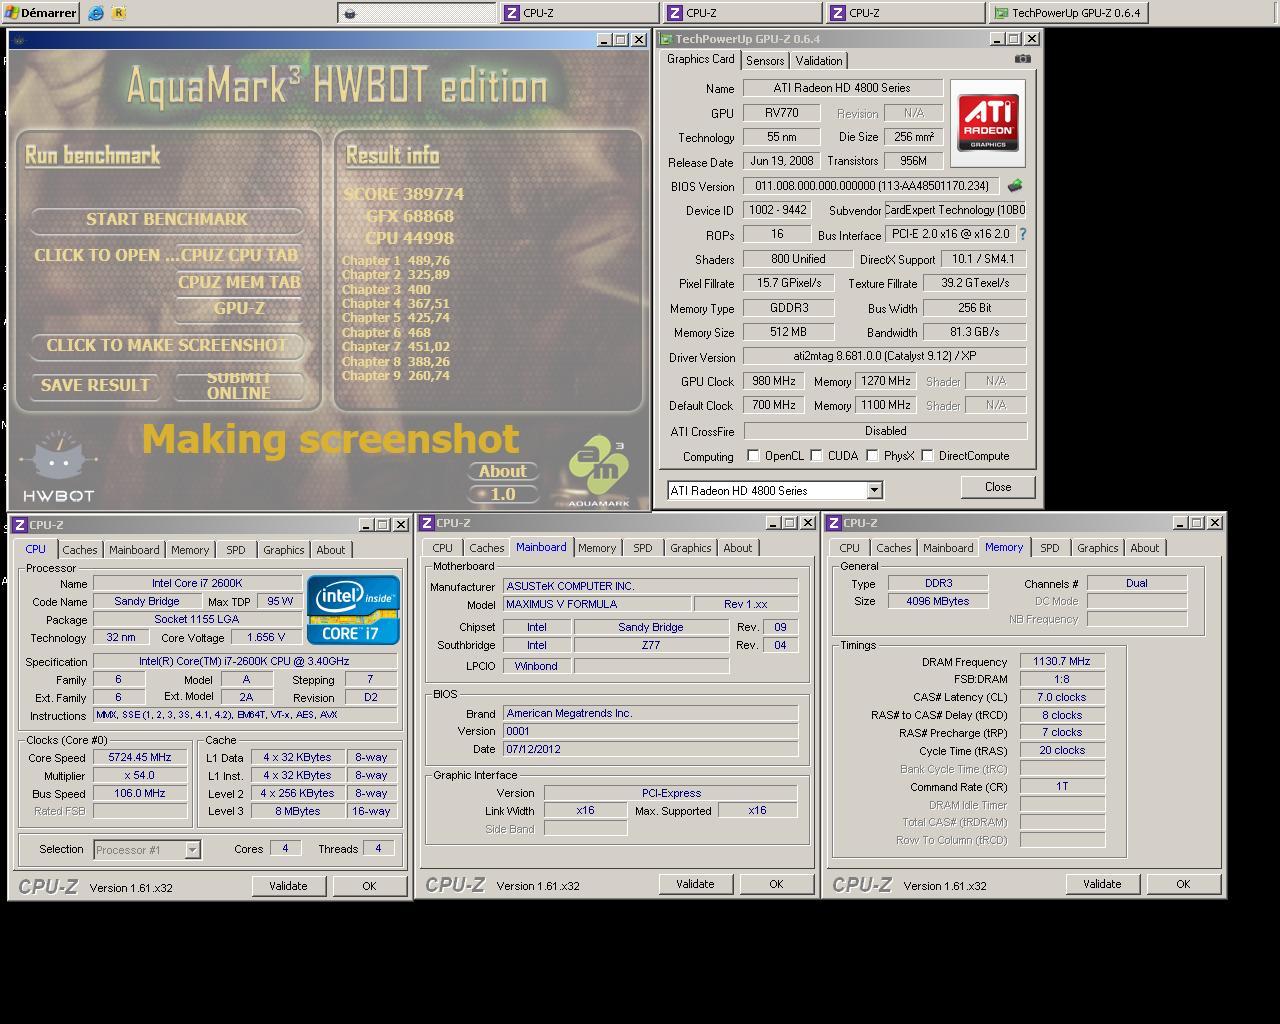Click START BENCHMARK in AquaMark
The width and height of the screenshot is (1280, 1024).
point(167,219)
